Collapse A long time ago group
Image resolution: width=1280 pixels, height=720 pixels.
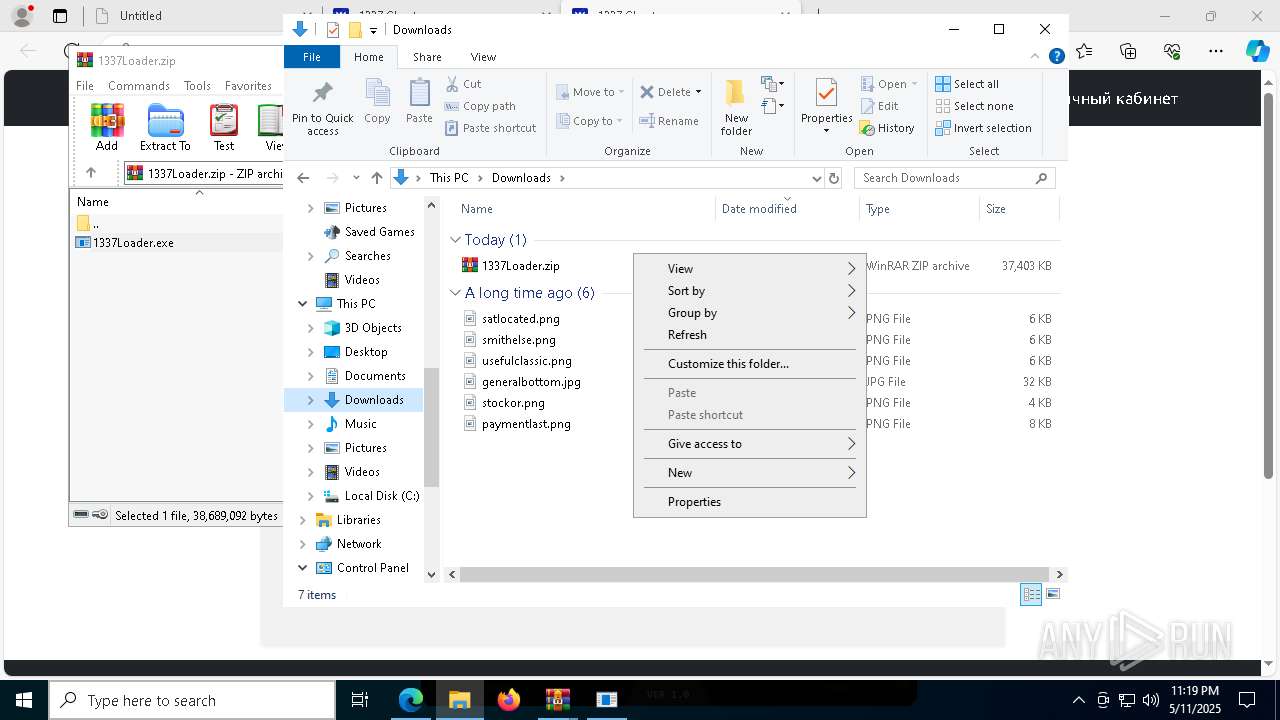click(455, 293)
